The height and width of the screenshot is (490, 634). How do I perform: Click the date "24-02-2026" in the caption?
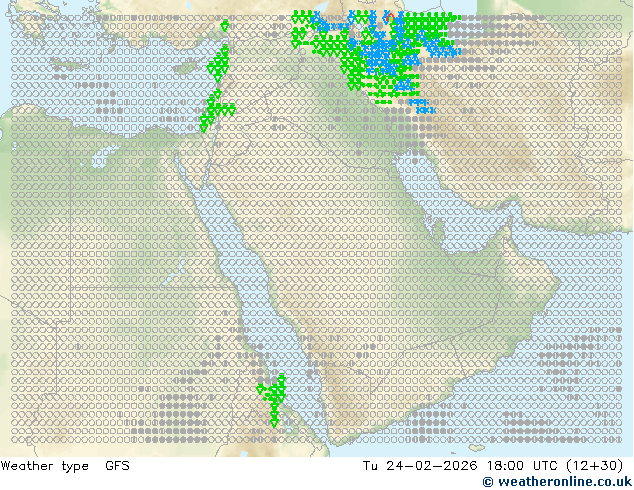tap(431, 466)
